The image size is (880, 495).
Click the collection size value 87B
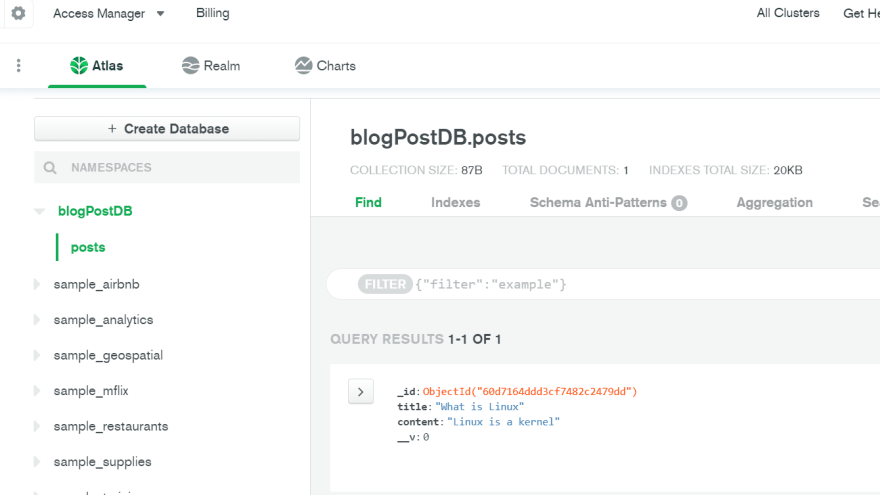(x=472, y=170)
